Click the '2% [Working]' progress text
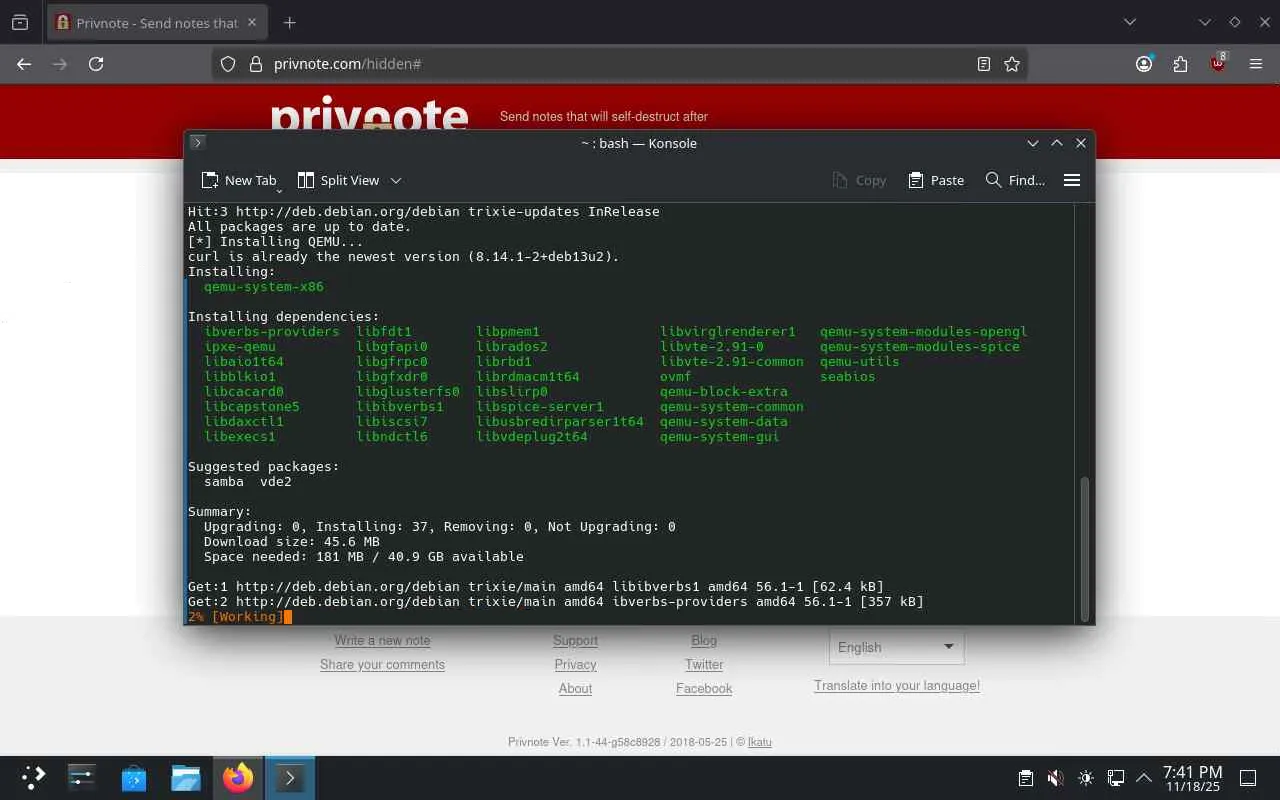1280x800 pixels. tap(236, 617)
